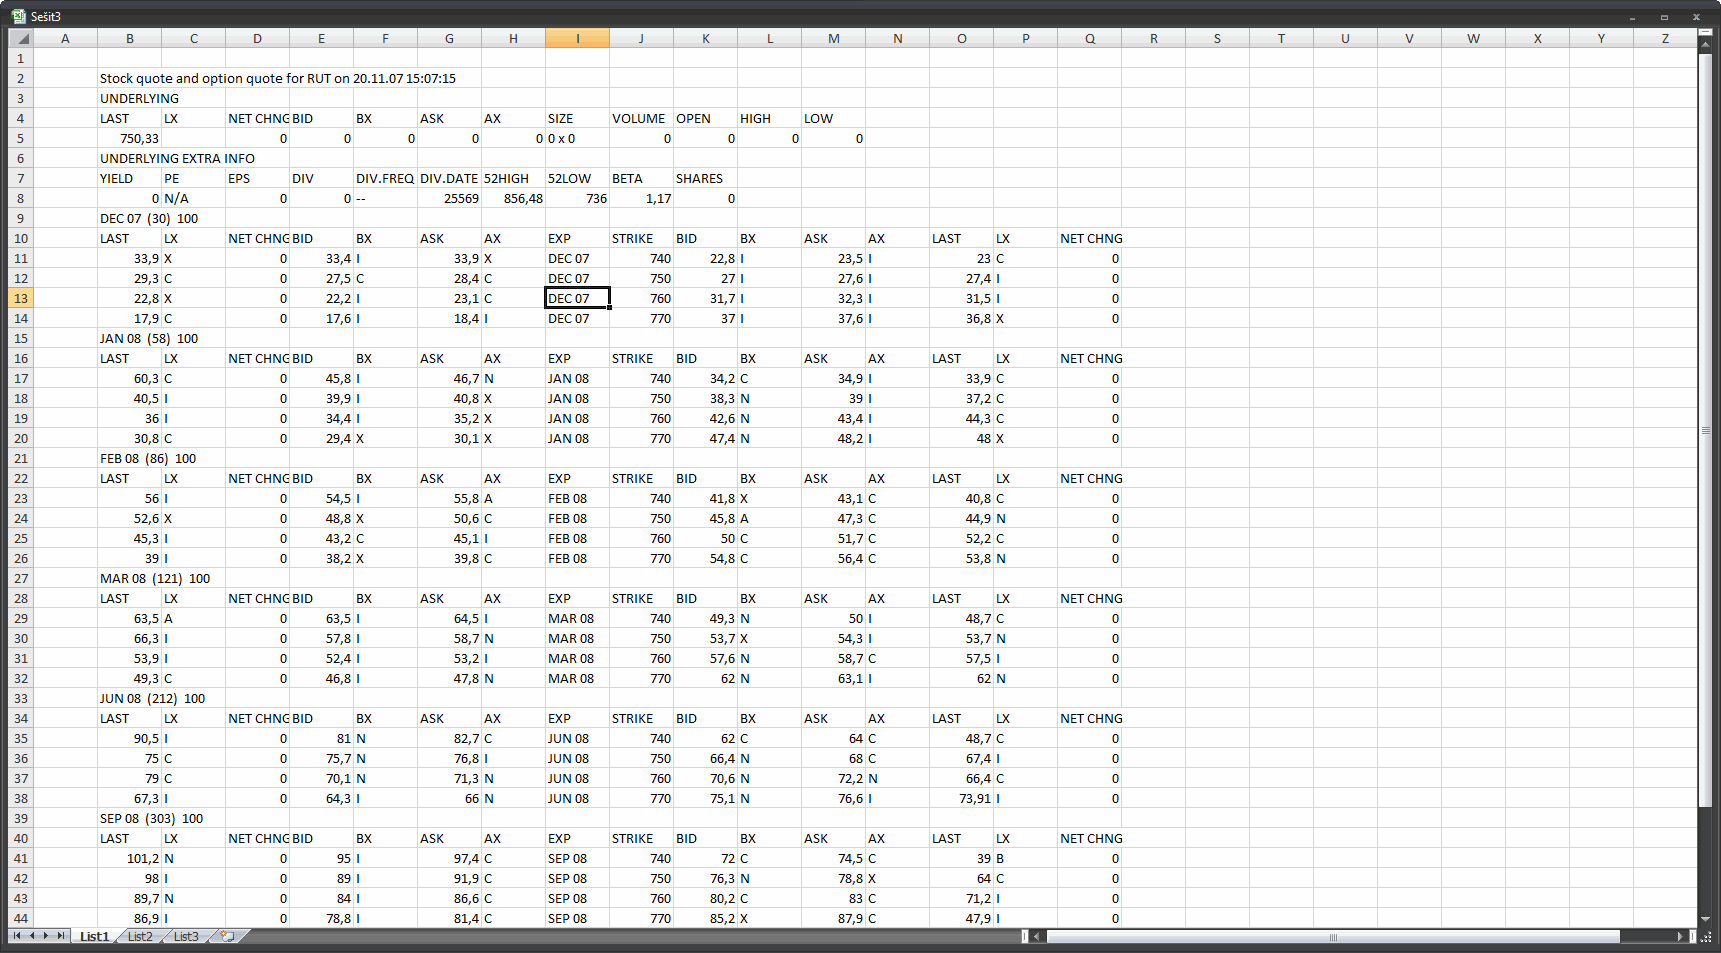Select the 'SEP 08 (303) 100' section header cell
Viewport: 1721px width, 953px height.
151,818
